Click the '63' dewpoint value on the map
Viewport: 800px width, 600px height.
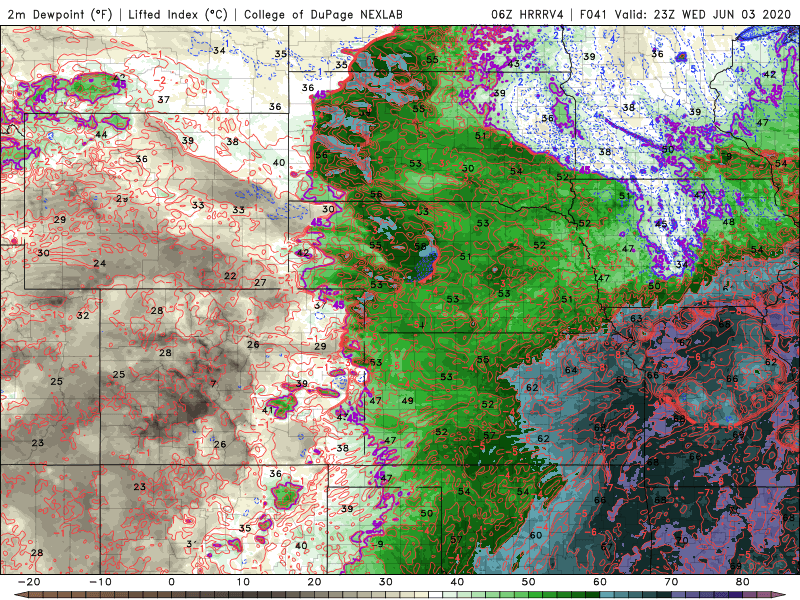[636, 318]
